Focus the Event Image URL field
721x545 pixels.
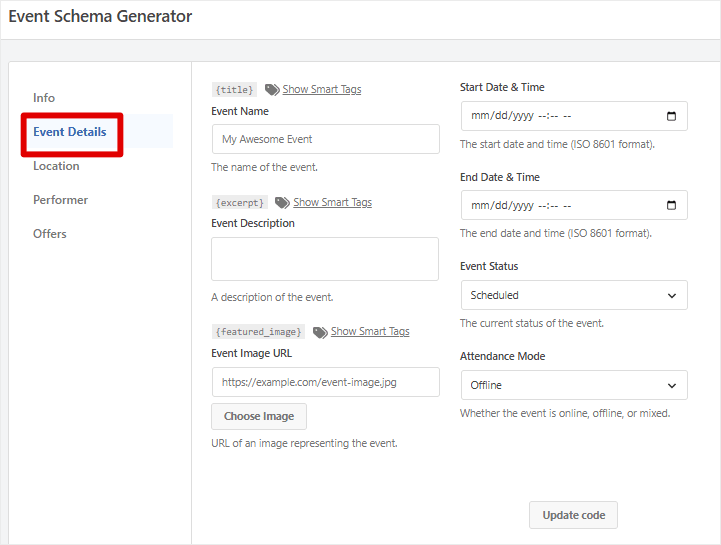coord(326,382)
